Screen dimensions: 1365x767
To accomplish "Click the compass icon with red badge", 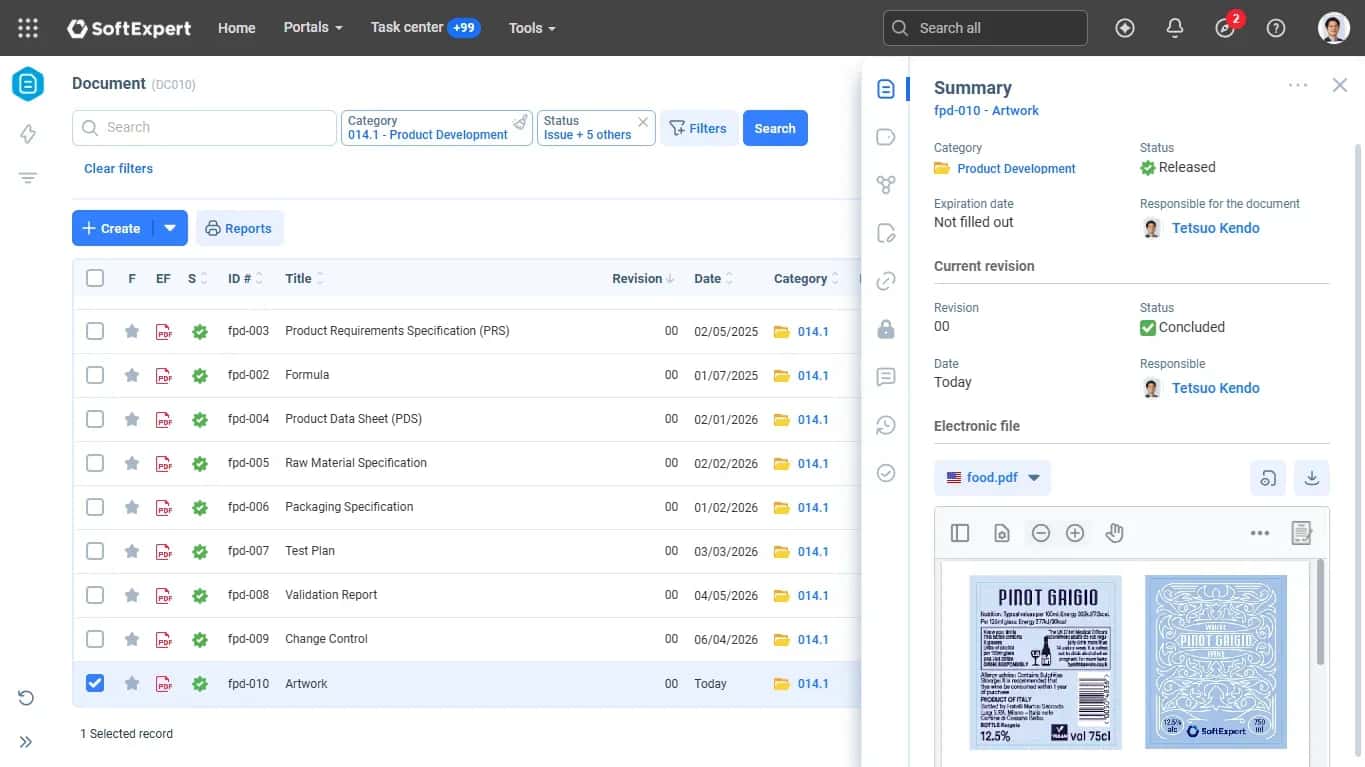I will pyautogui.click(x=1226, y=28).
